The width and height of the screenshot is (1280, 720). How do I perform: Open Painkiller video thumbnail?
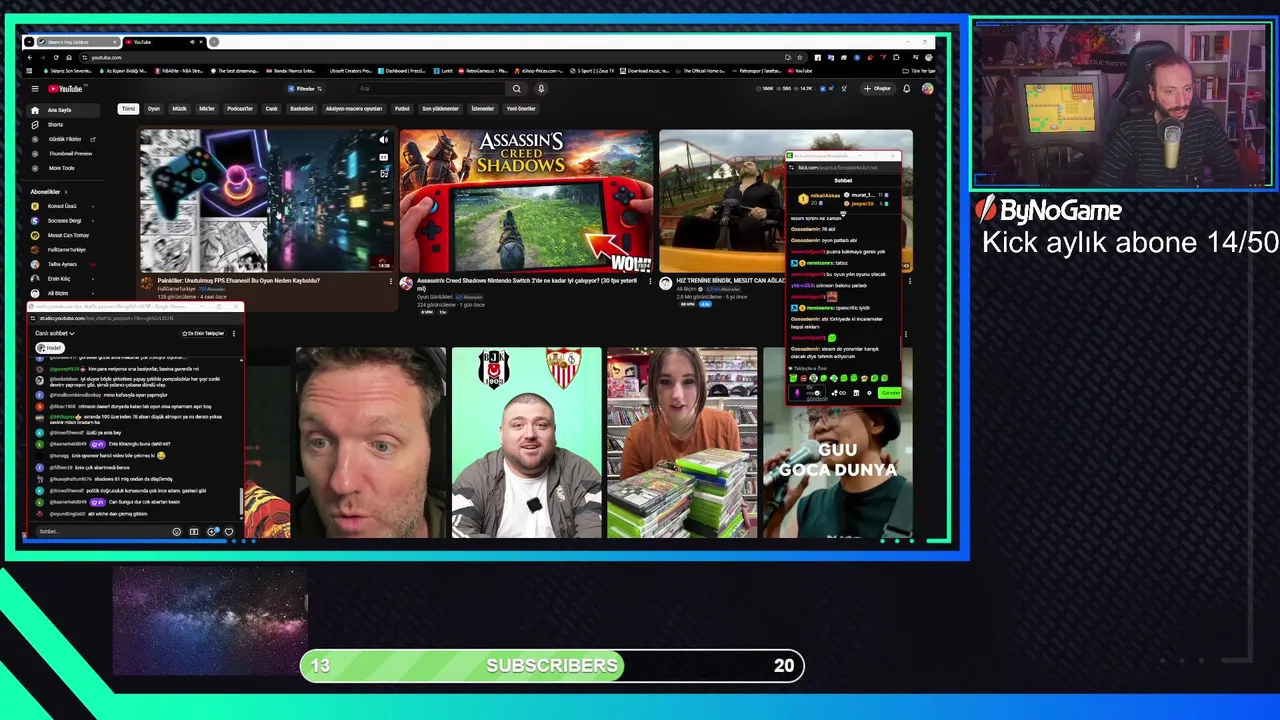pyautogui.click(x=268, y=200)
